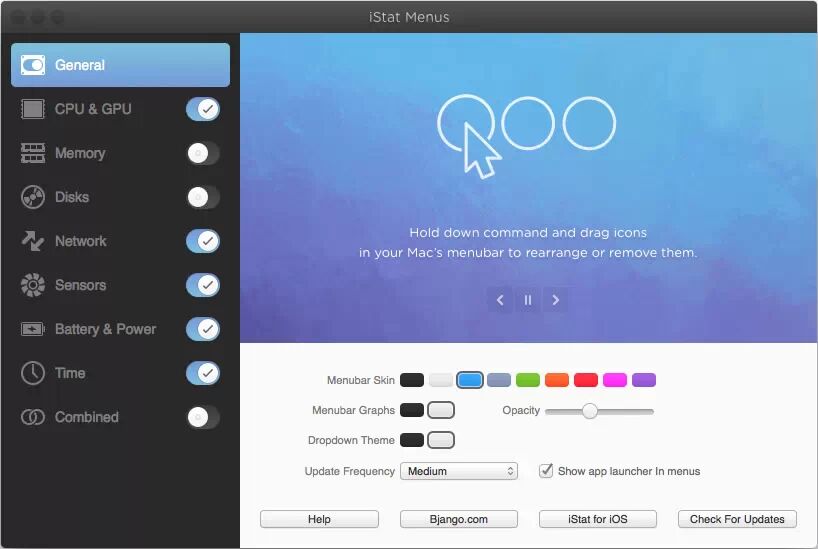Viewport: 818px width, 549px height.
Task: Choose the red Menubar Skin swatch
Action: point(585,380)
